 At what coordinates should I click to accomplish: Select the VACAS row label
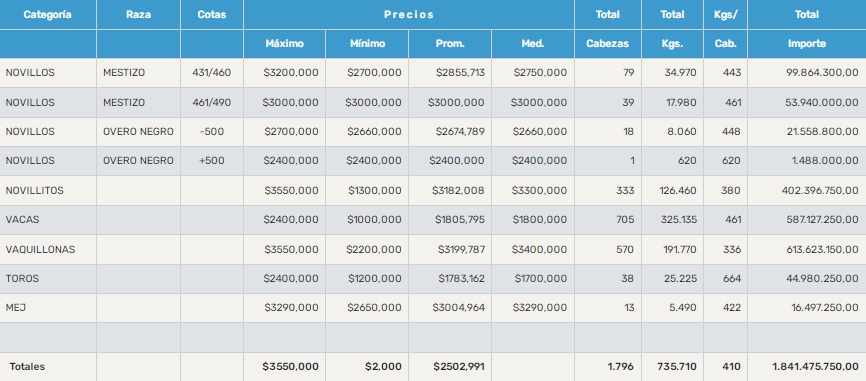coord(22,219)
